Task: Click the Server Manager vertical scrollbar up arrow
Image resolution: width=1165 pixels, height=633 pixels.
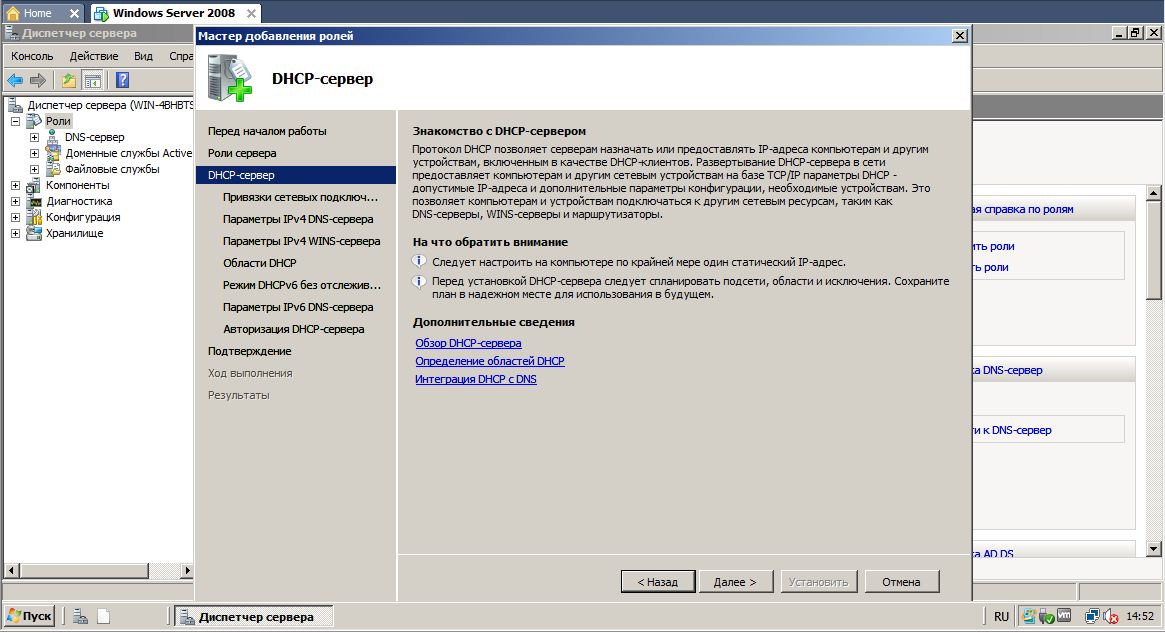Action: click(1154, 193)
